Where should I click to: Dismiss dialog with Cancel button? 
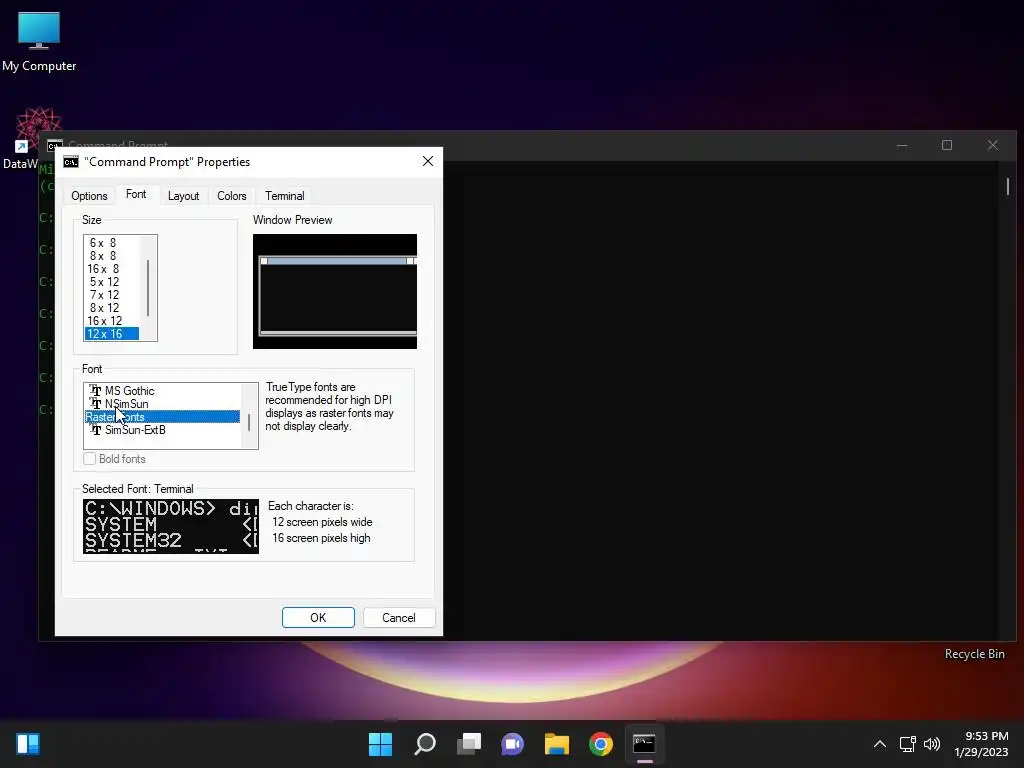point(398,618)
